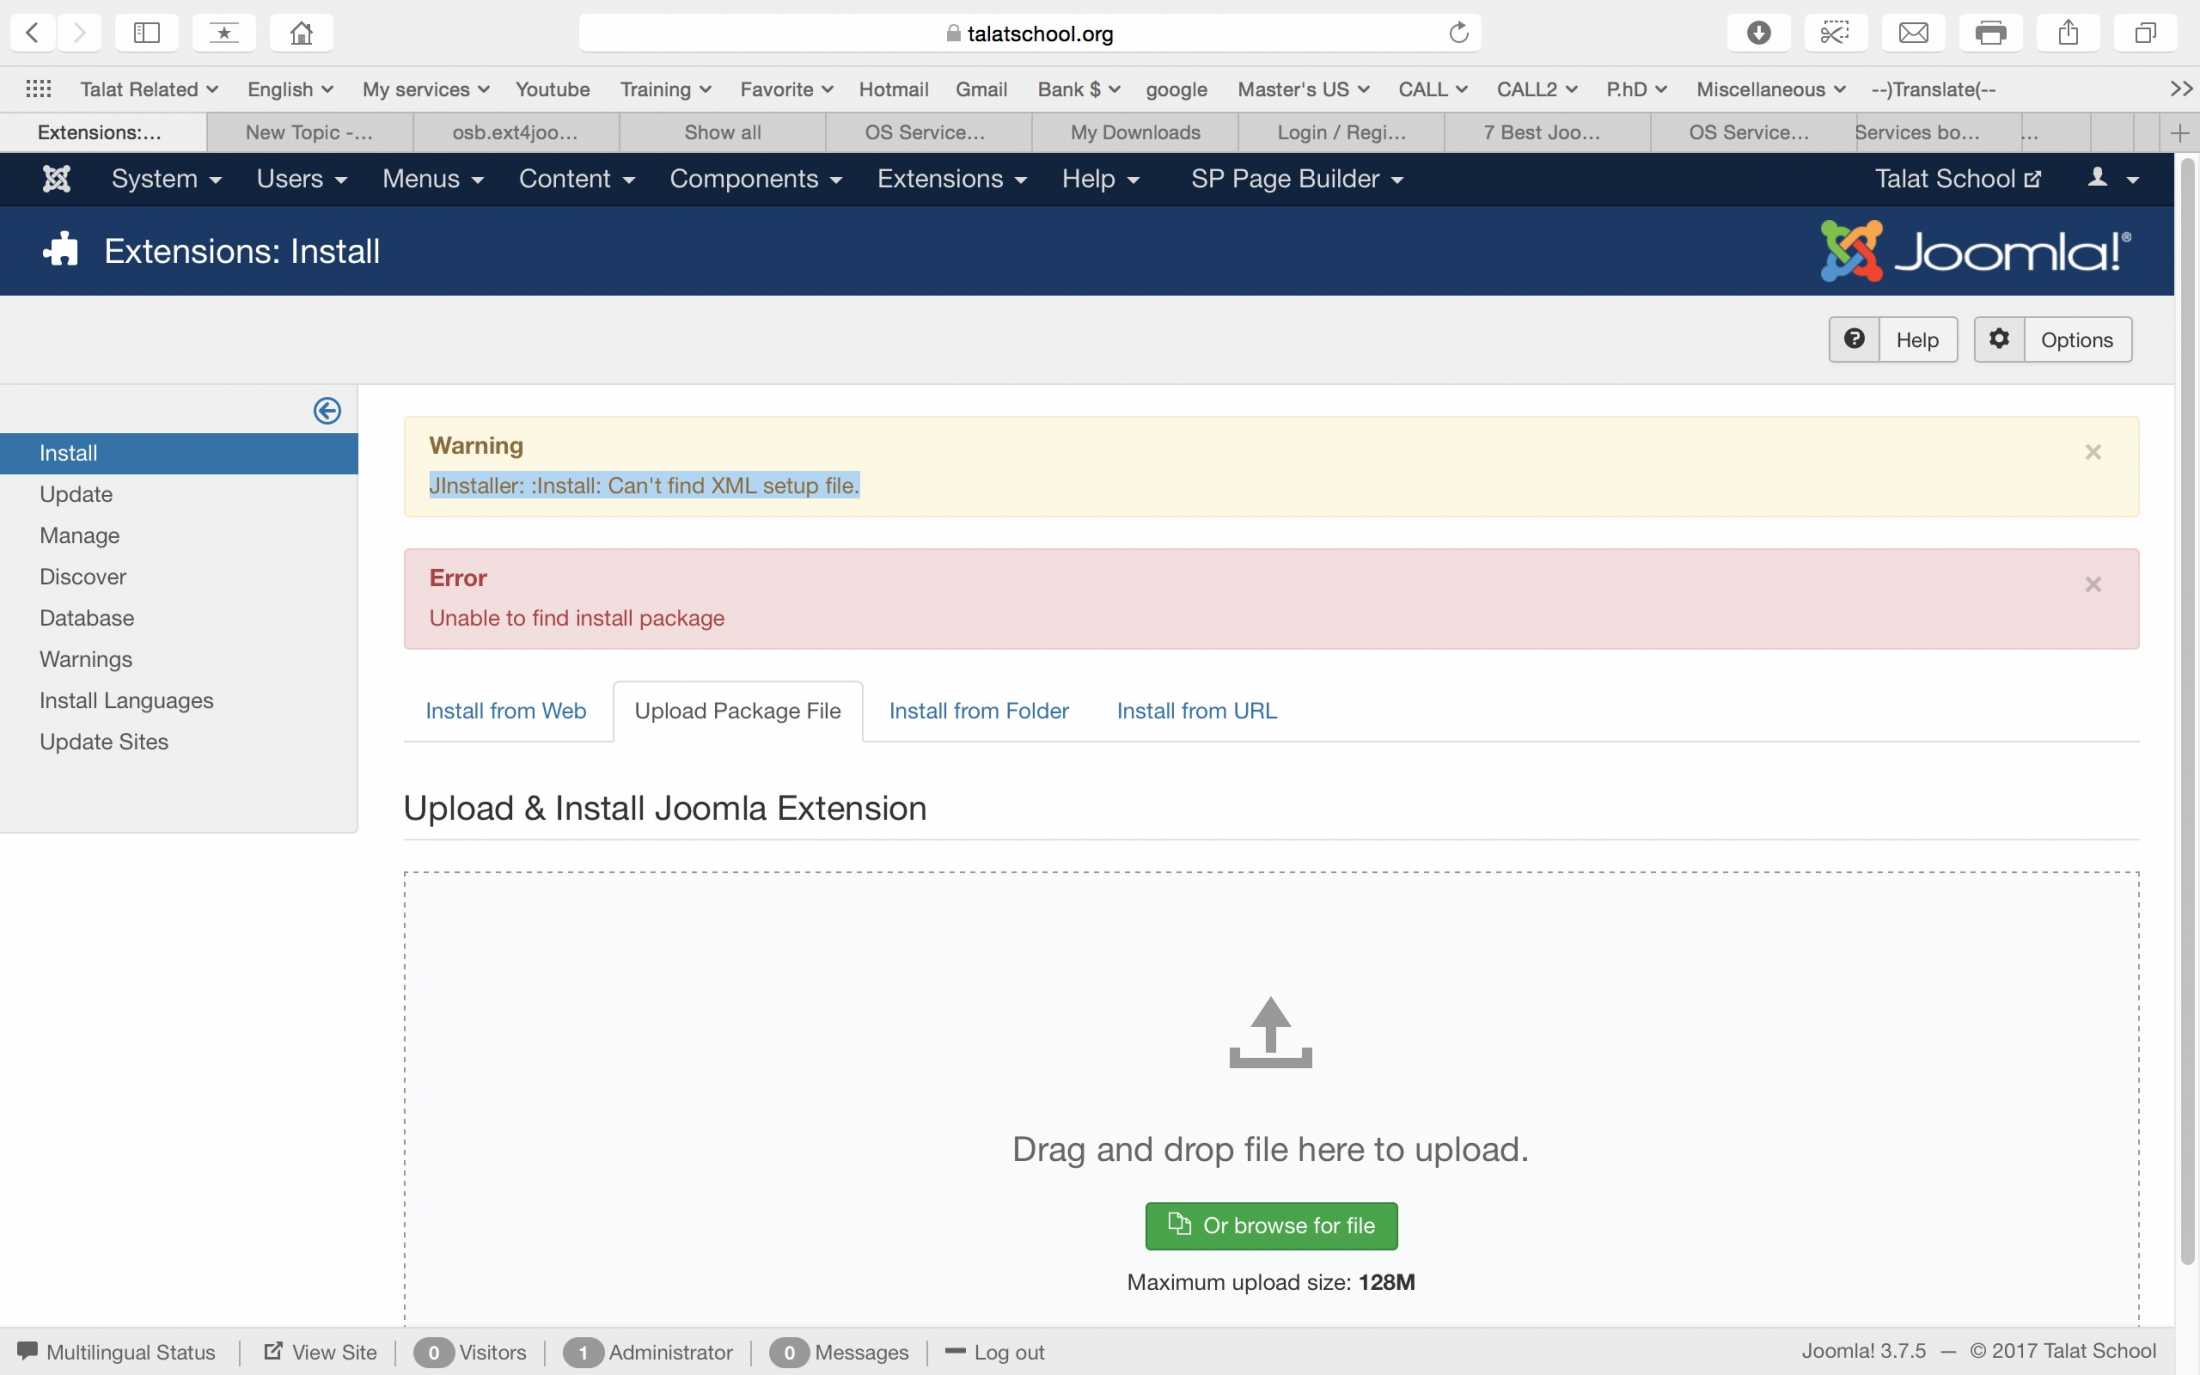Expand the SP Page Builder dropdown
Viewport: 2200px width, 1375px height.
click(1297, 179)
